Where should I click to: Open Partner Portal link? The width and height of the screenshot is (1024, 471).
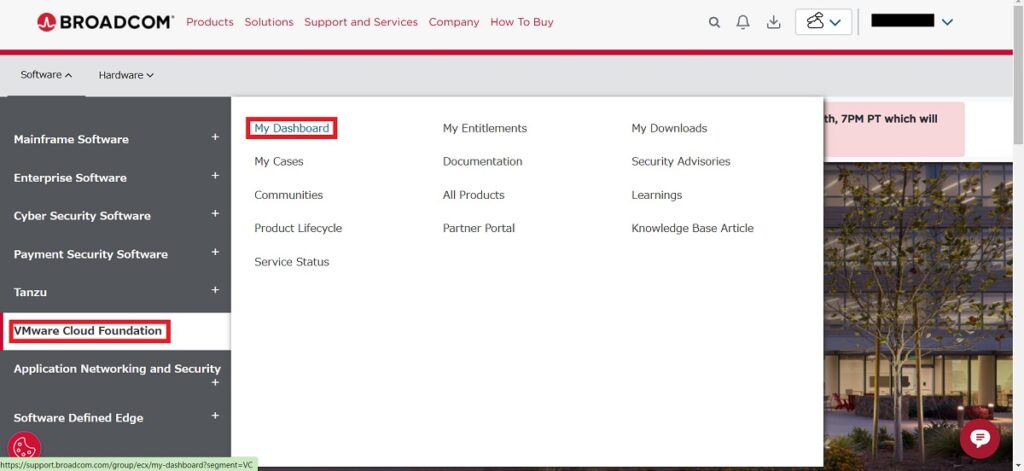[x=479, y=228]
